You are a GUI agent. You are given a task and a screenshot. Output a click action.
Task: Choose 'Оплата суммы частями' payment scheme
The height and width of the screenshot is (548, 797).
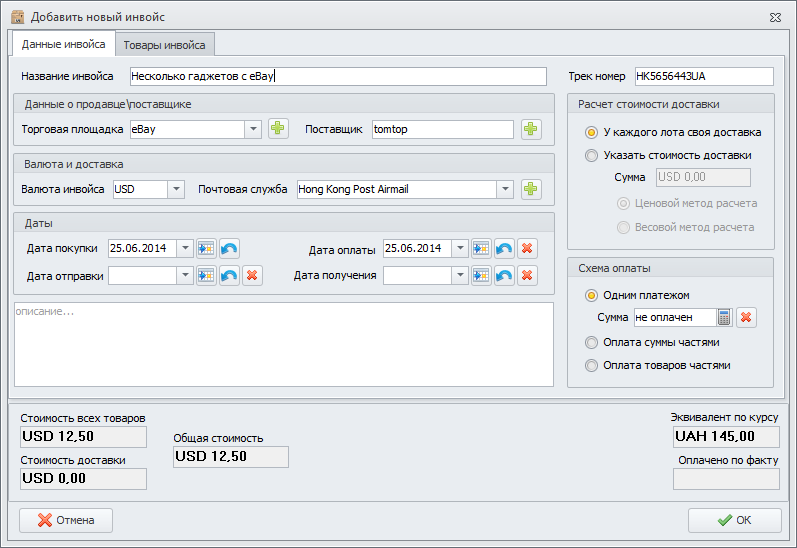593,342
